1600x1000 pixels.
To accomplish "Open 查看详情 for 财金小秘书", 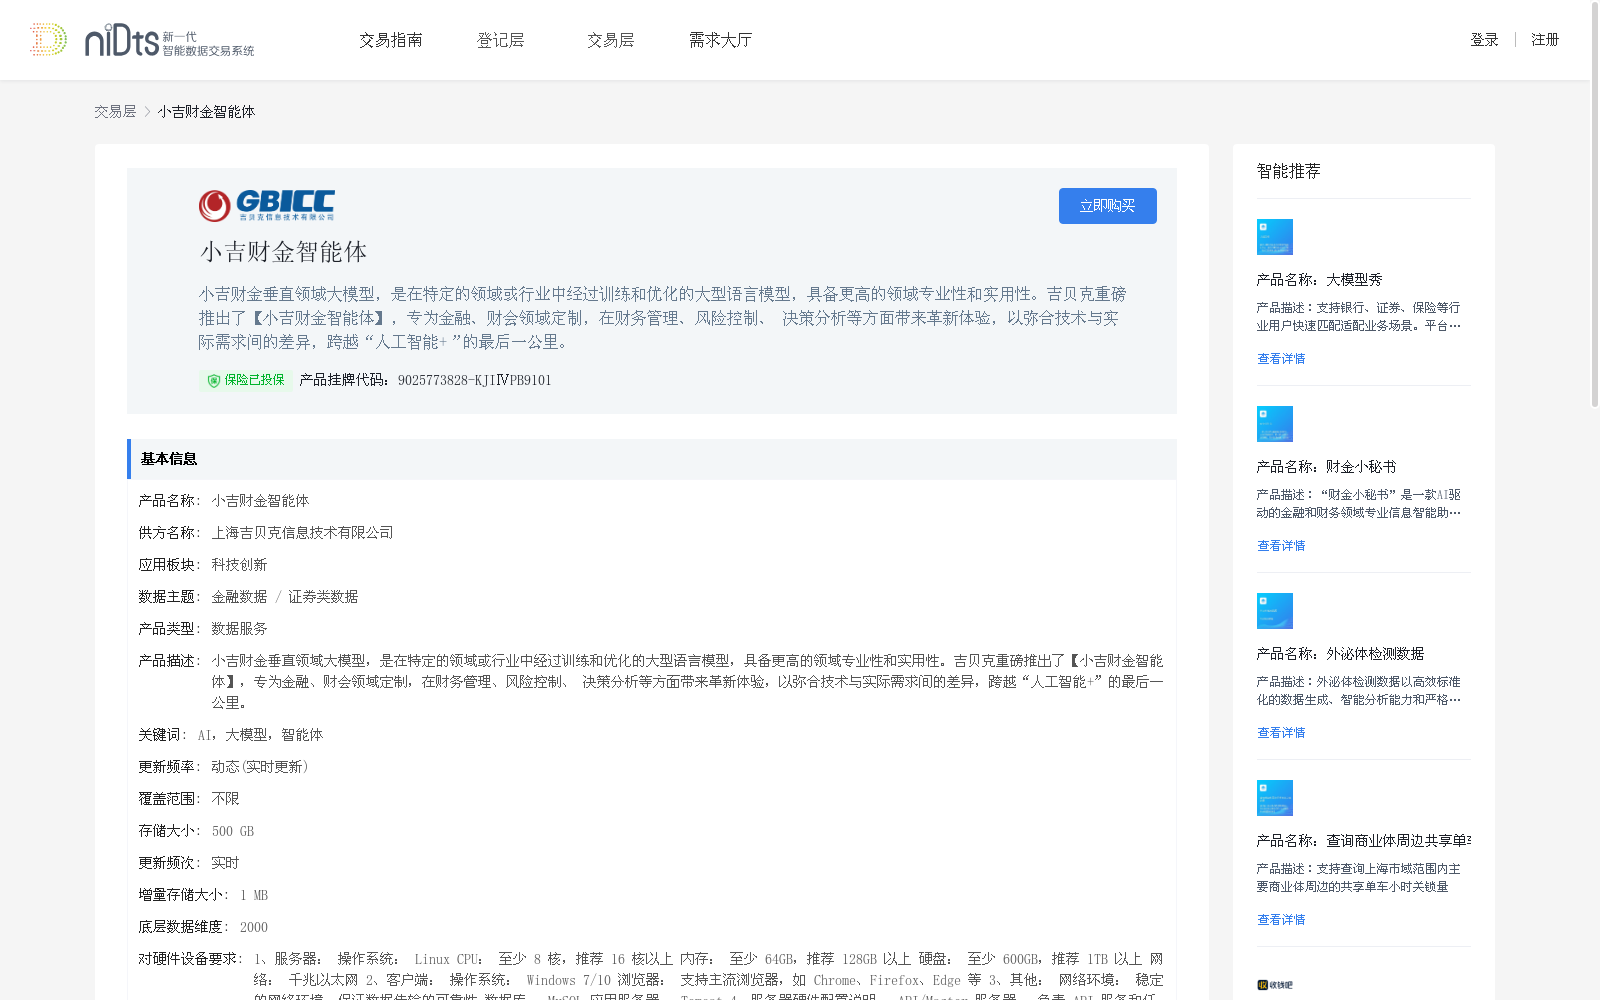I will pos(1281,546).
